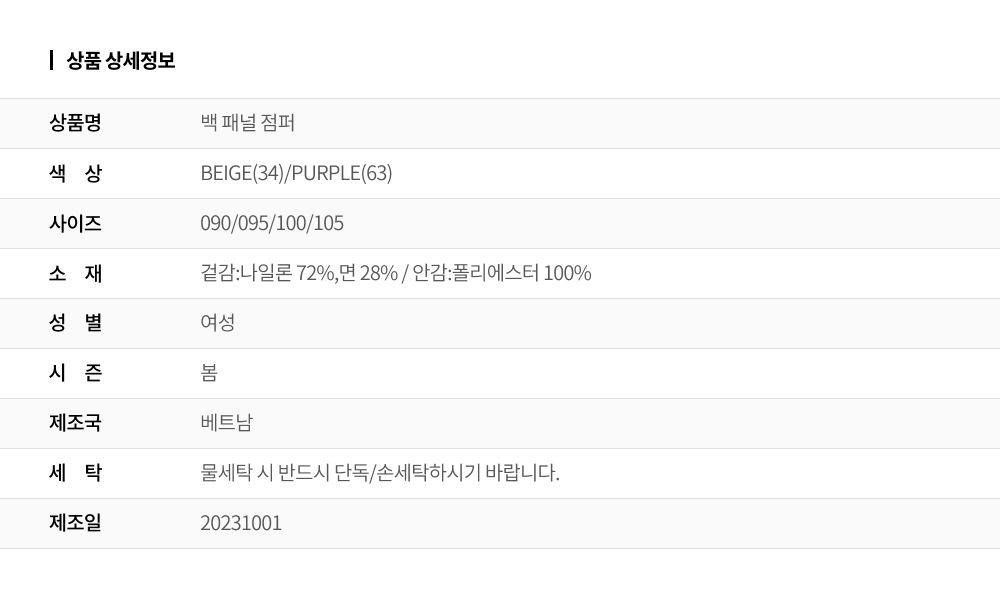Select the 제조일 row label

75,523
